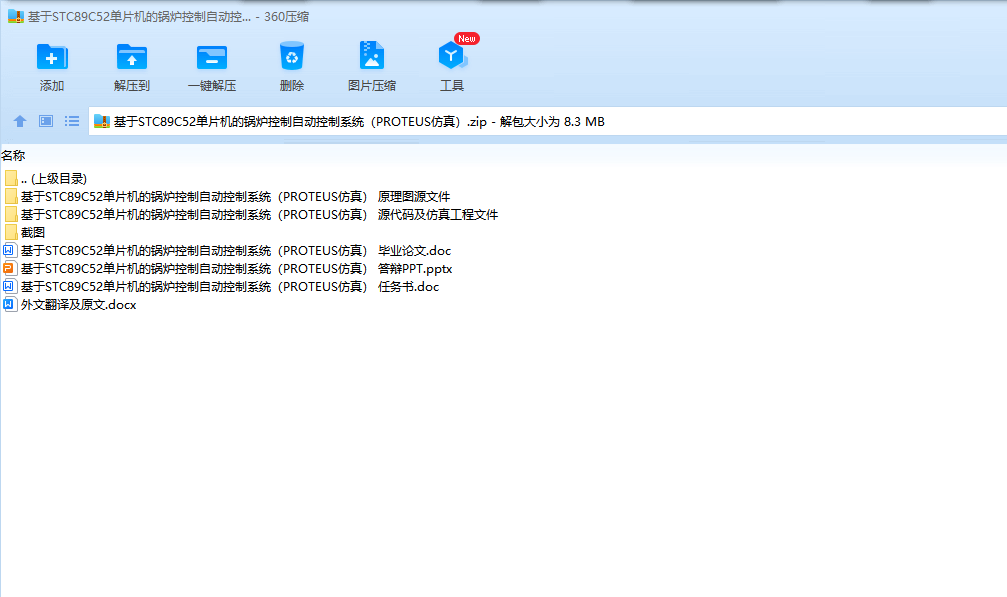Screen dimensions: 1007x597
Task: Switch to the large icon view mode
Action: point(46,121)
